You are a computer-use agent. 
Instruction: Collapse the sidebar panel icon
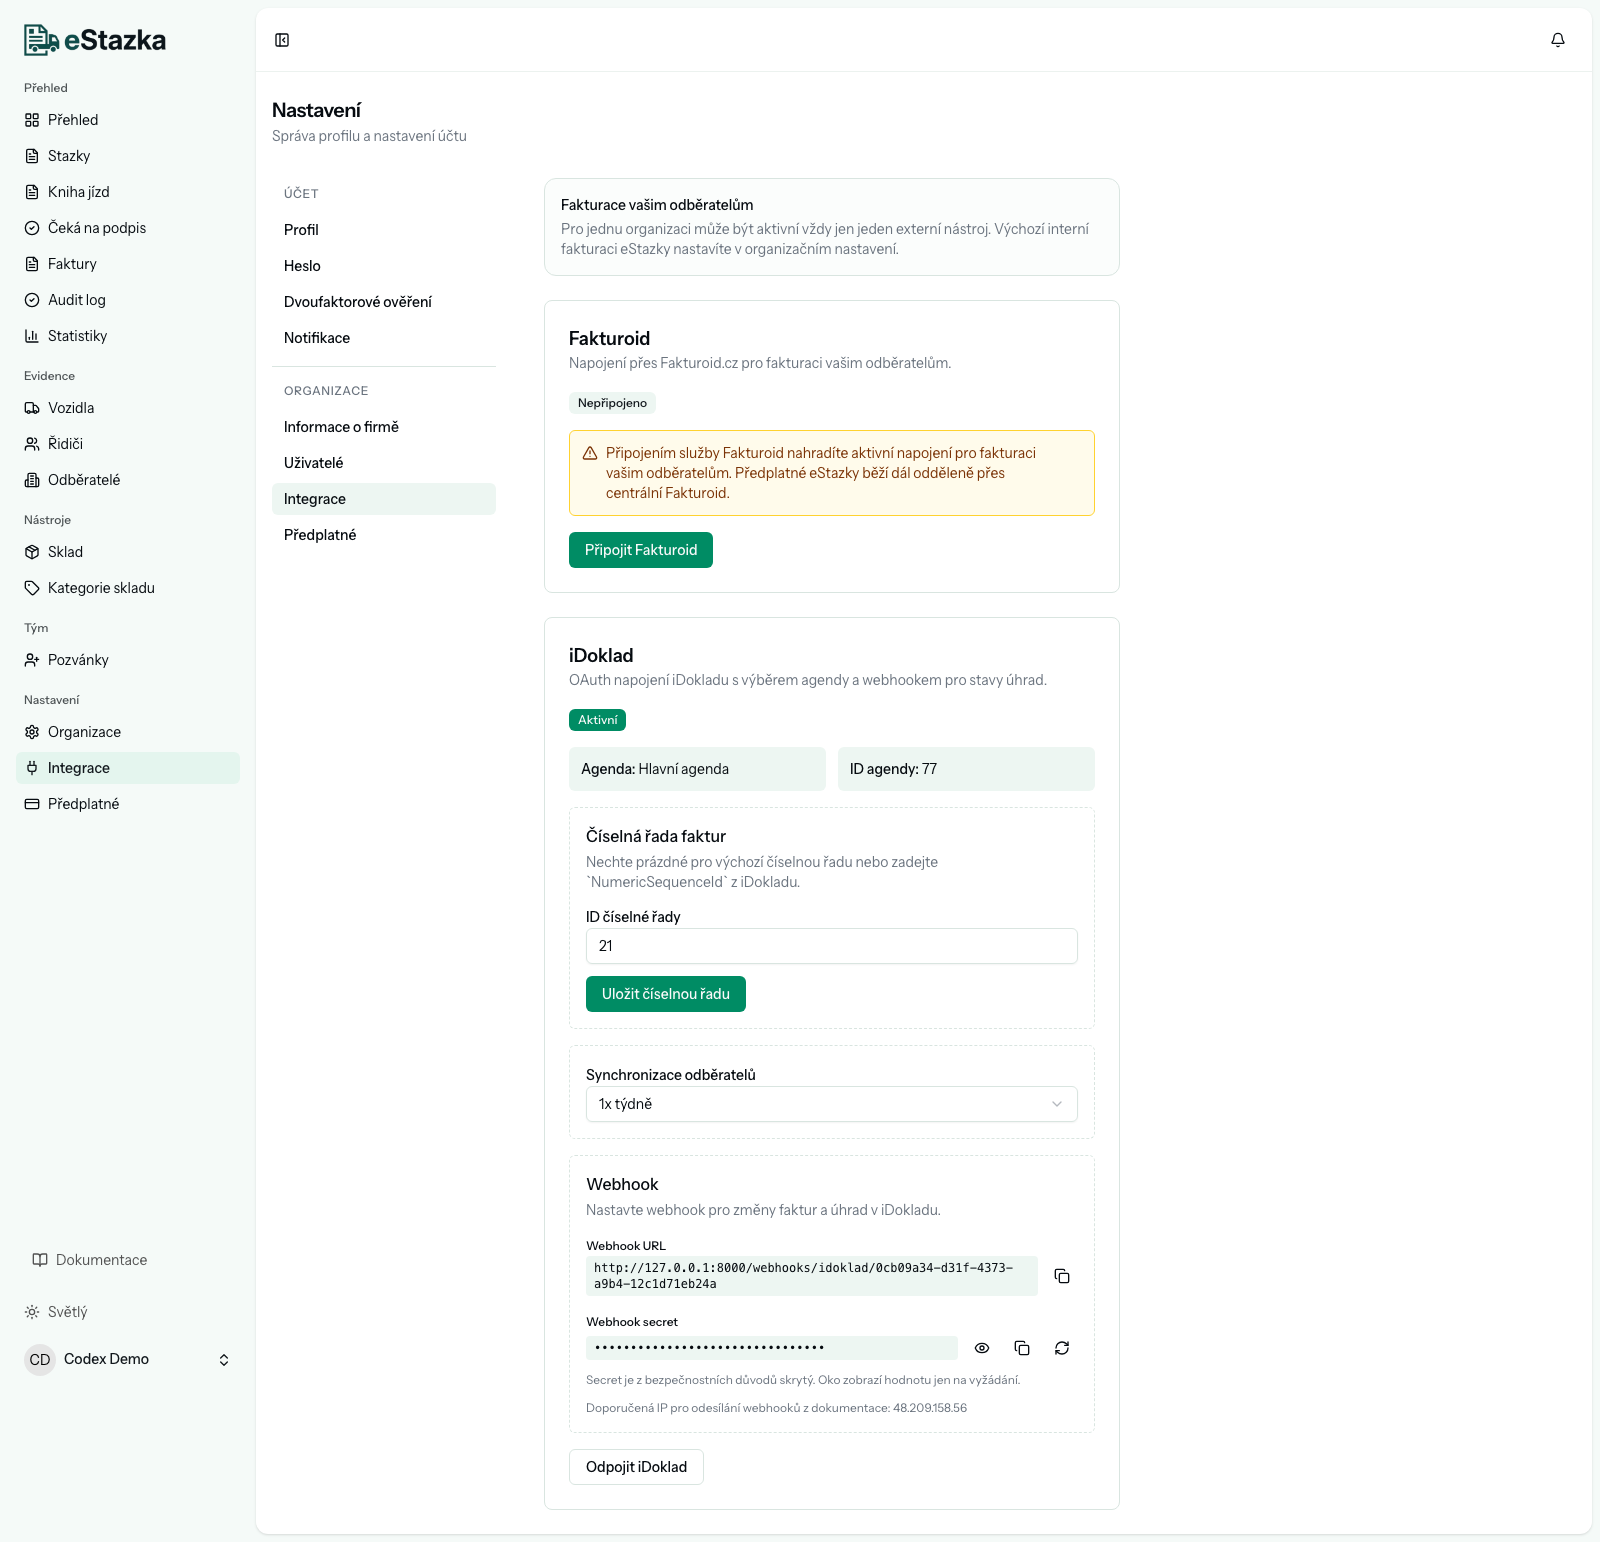tap(282, 40)
